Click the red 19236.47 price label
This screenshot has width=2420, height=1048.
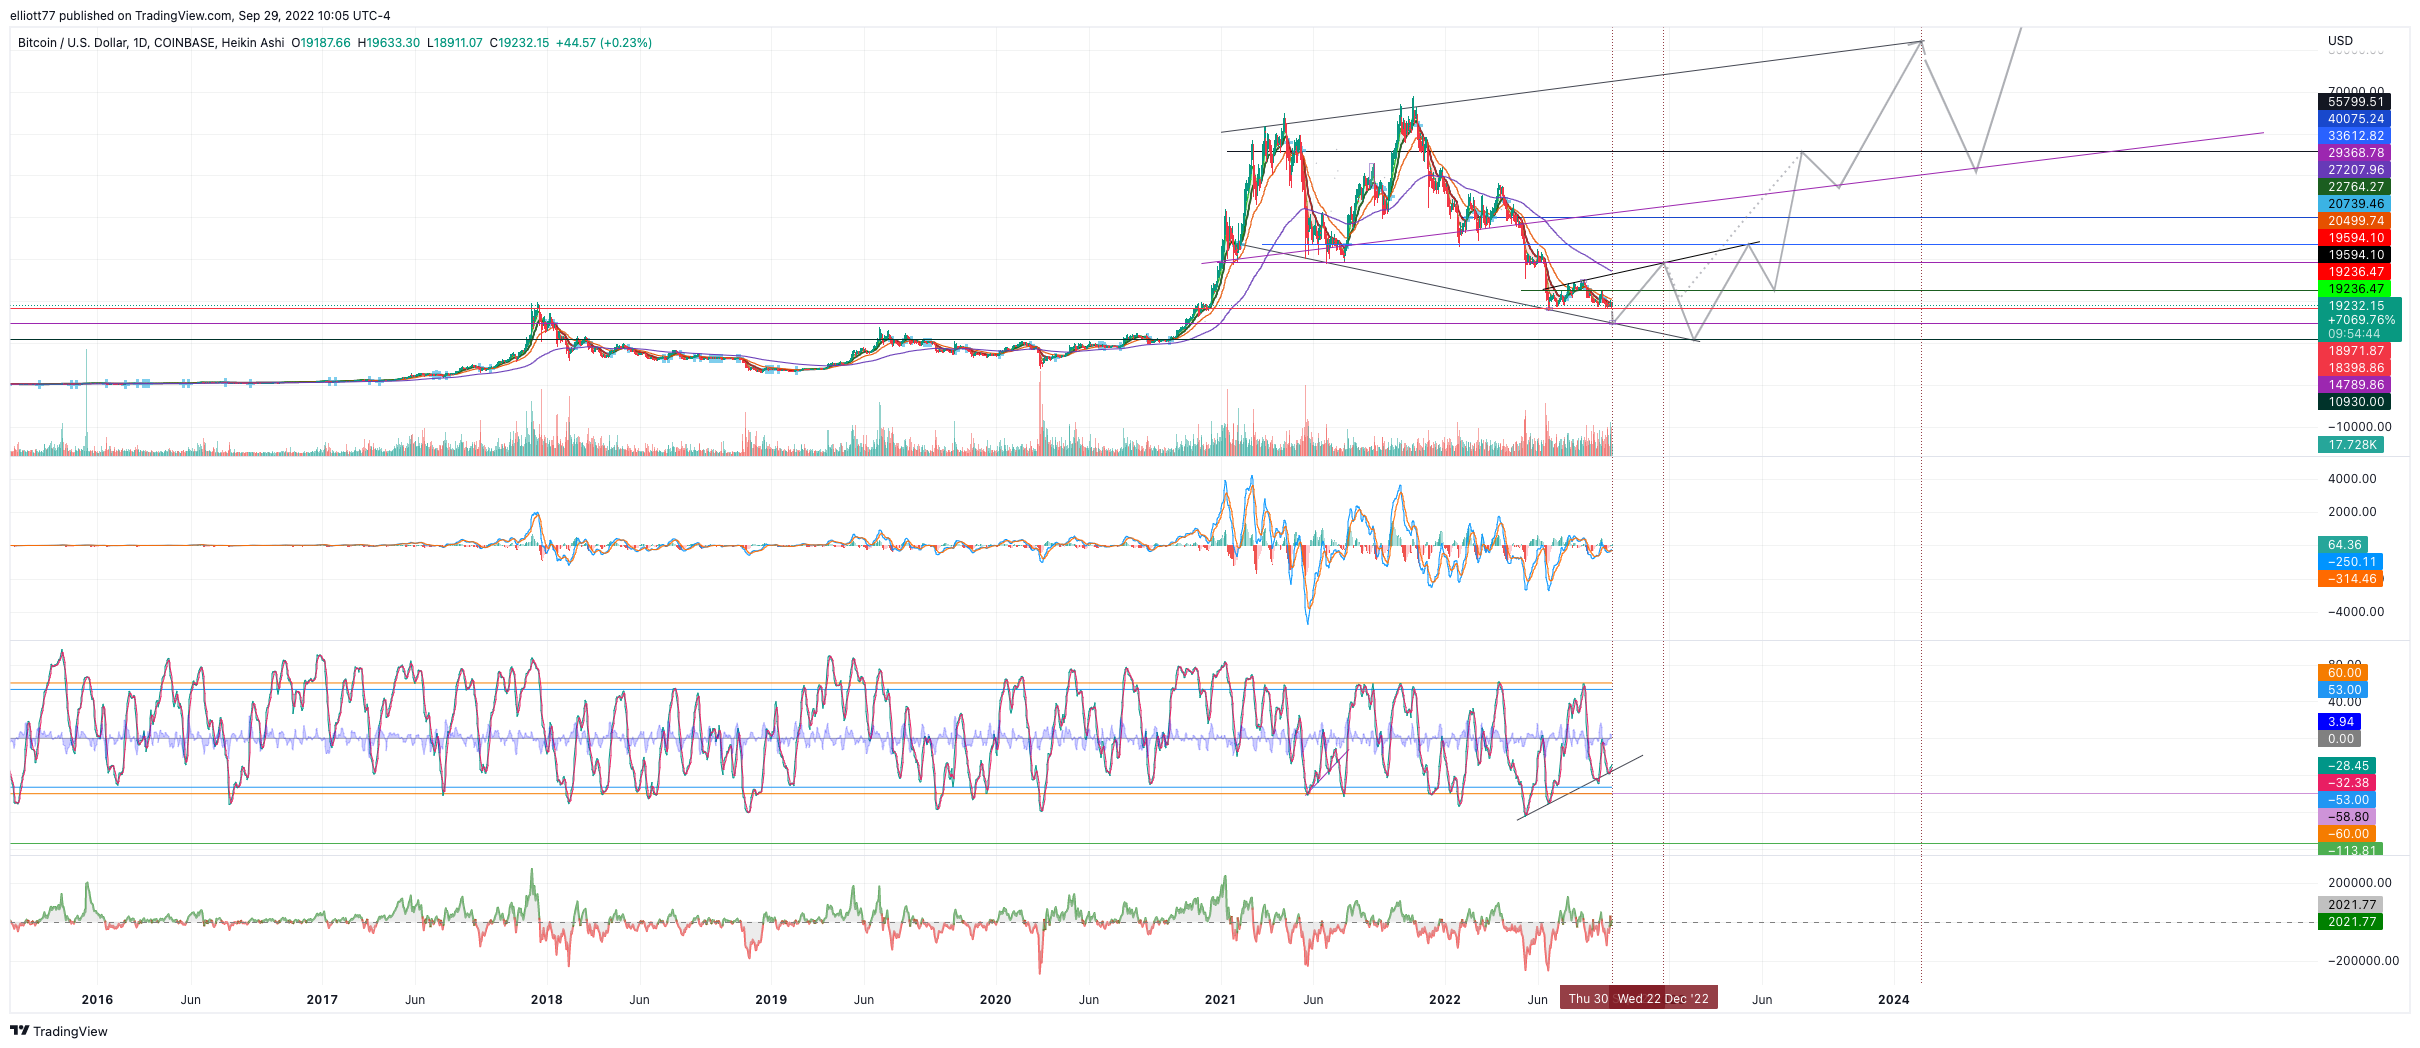coord(2354,272)
